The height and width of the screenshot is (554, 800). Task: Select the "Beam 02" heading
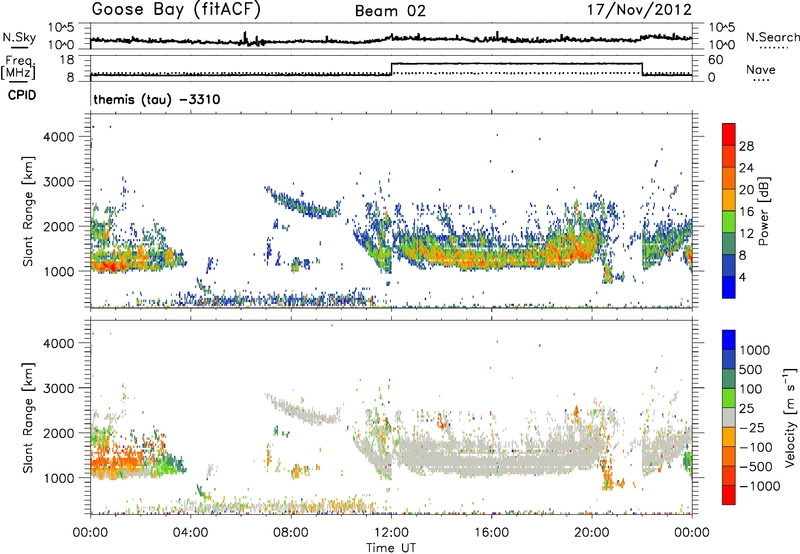coord(390,11)
